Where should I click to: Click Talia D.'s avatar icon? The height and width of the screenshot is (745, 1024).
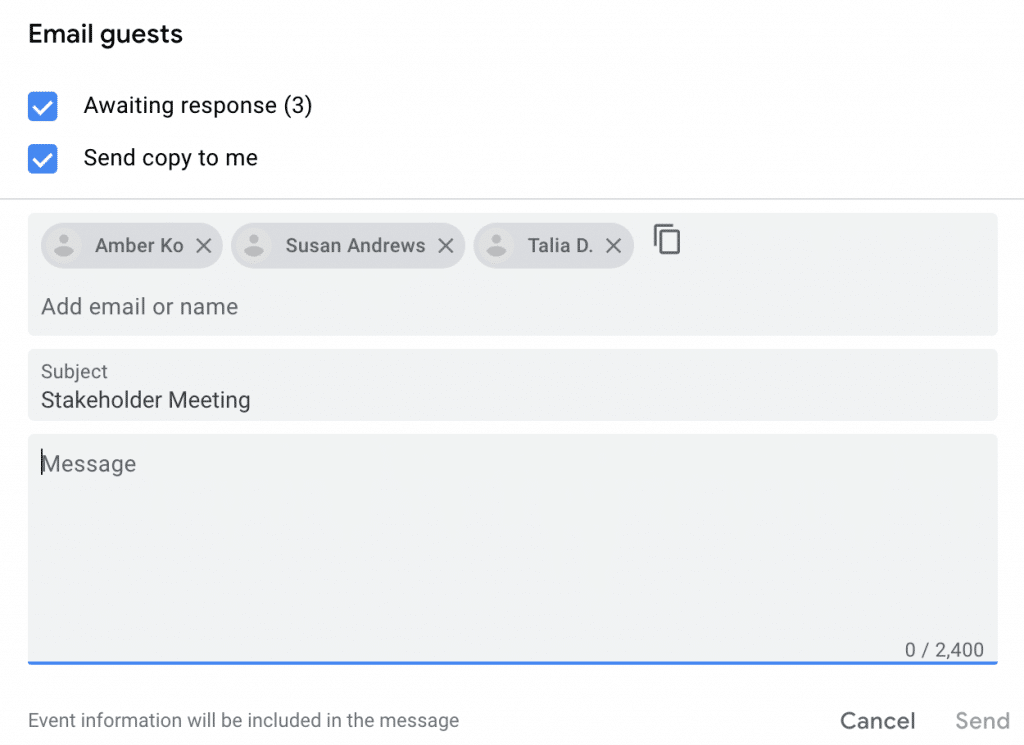pyautogui.click(x=498, y=246)
